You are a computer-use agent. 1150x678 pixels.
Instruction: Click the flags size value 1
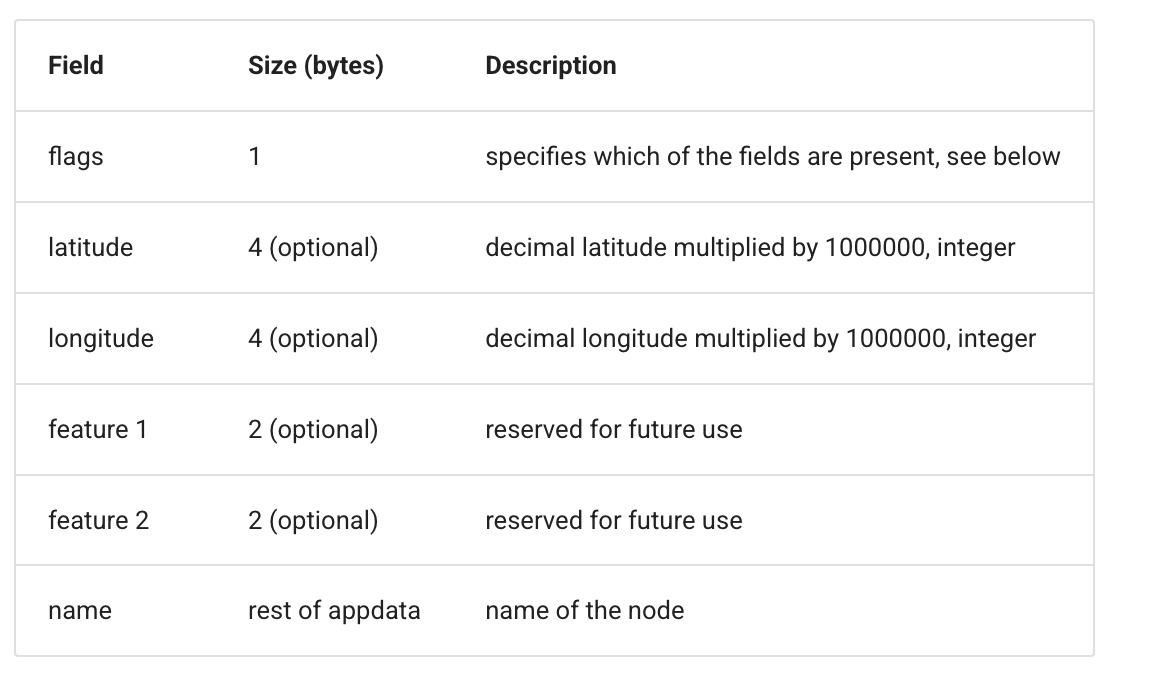coord(254,156)
